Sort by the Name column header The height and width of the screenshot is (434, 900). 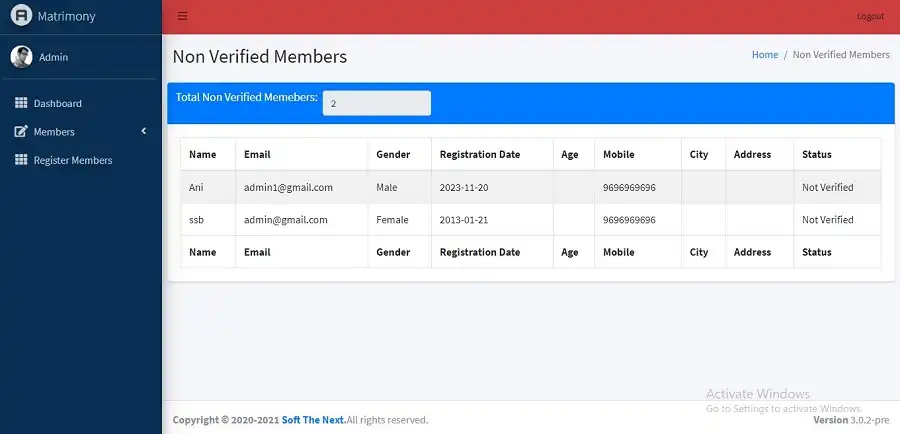(202, 155)
